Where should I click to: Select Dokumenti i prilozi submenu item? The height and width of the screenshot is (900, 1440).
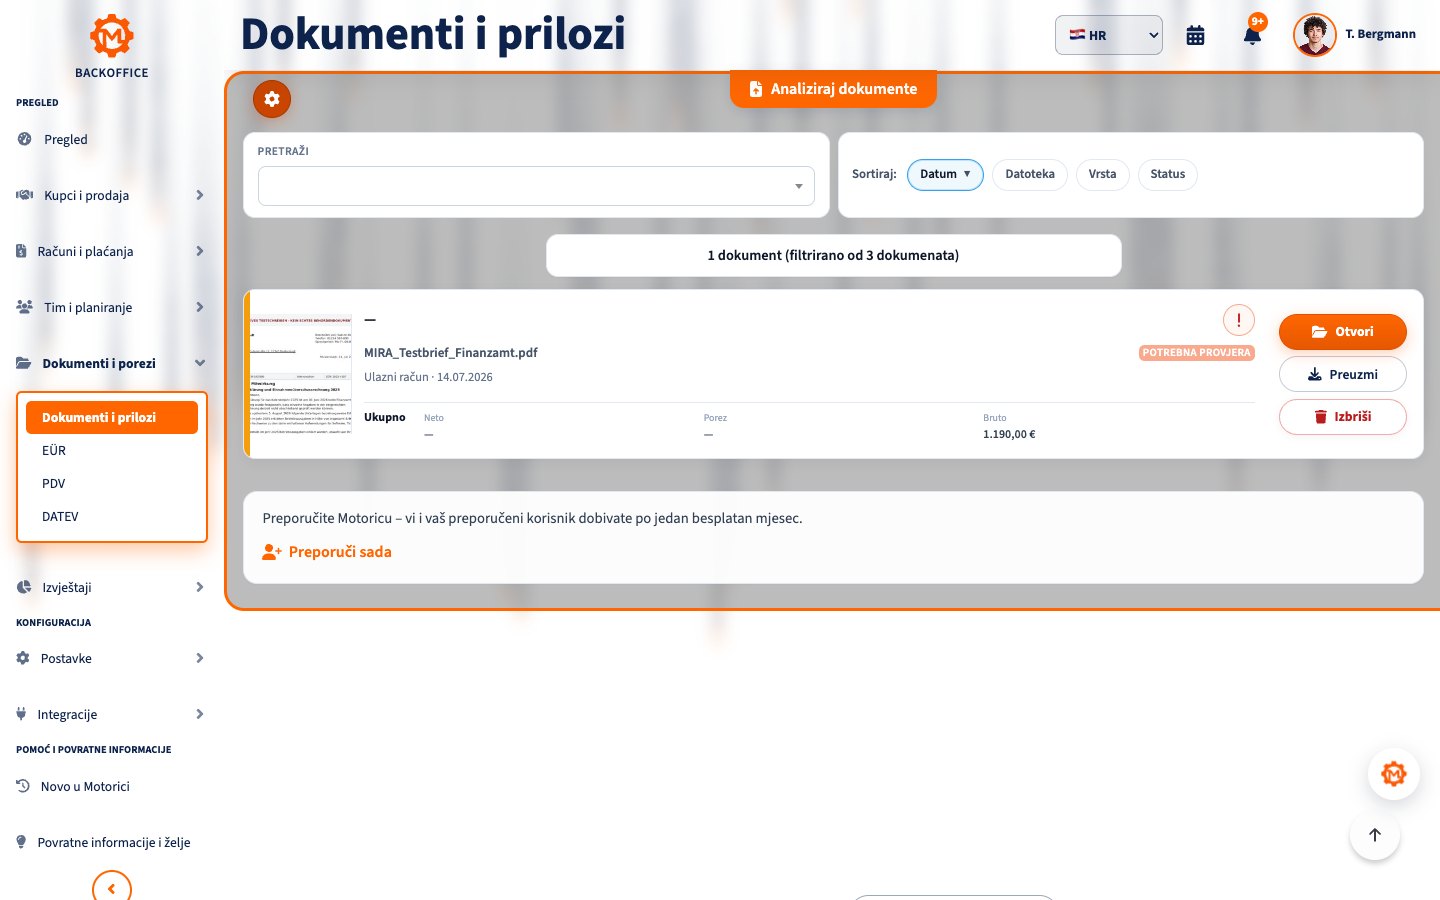pos(112,417)
